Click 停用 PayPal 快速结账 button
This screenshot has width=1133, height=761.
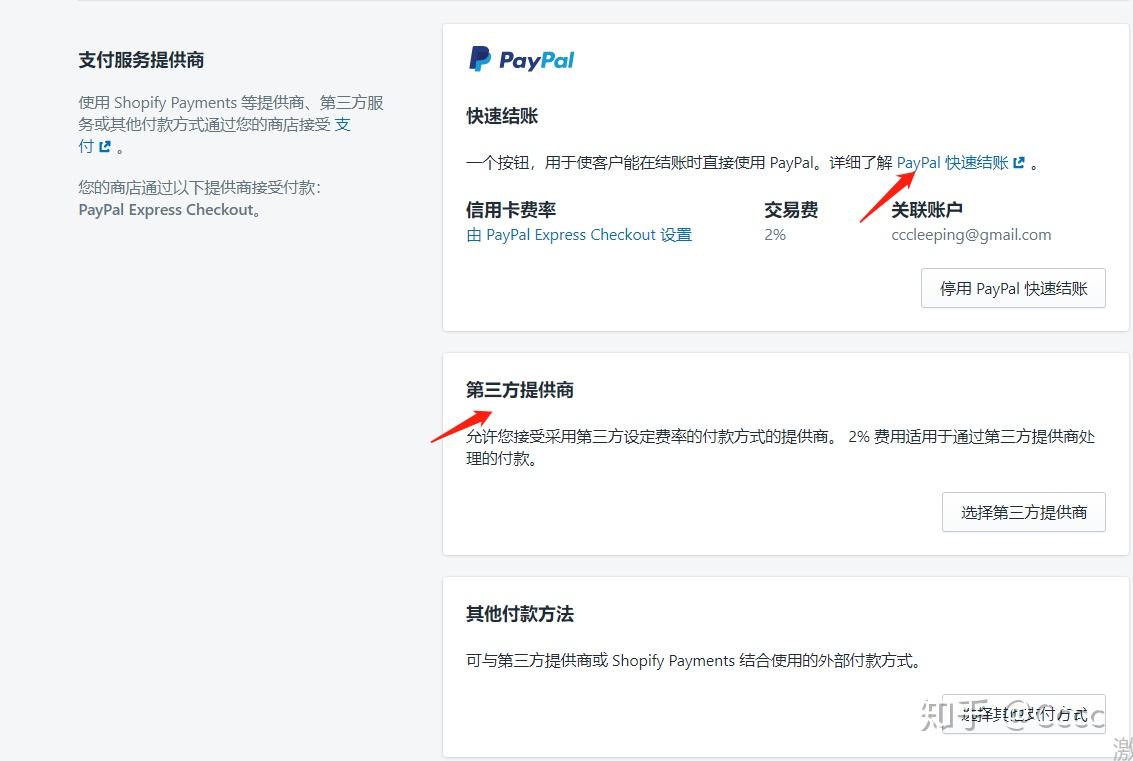tap(1013, 288)
